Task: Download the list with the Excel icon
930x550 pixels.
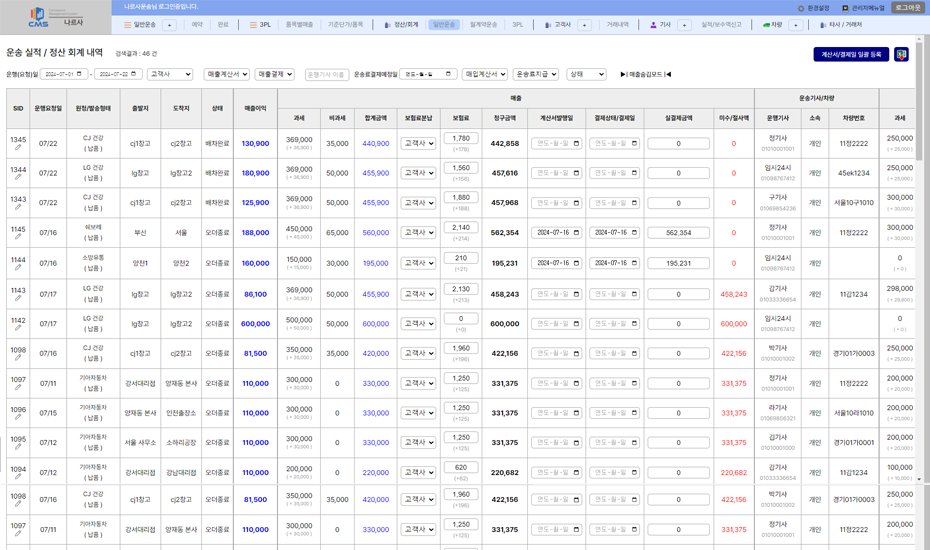Action: point(902,55)
